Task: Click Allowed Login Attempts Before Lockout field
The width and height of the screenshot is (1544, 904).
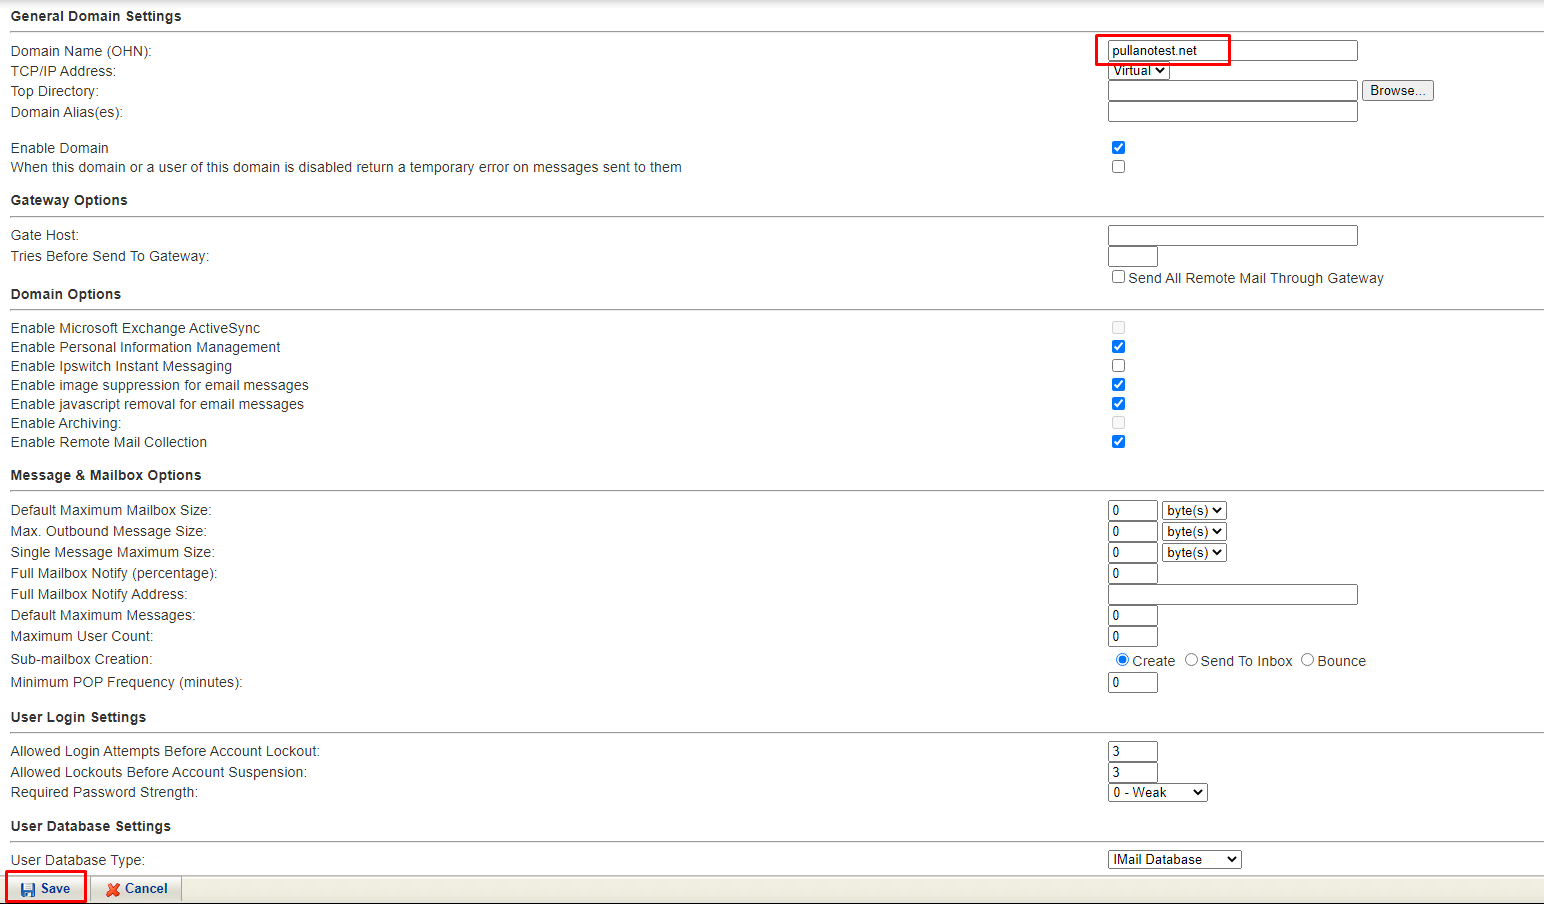Action: pos(1132,752)
